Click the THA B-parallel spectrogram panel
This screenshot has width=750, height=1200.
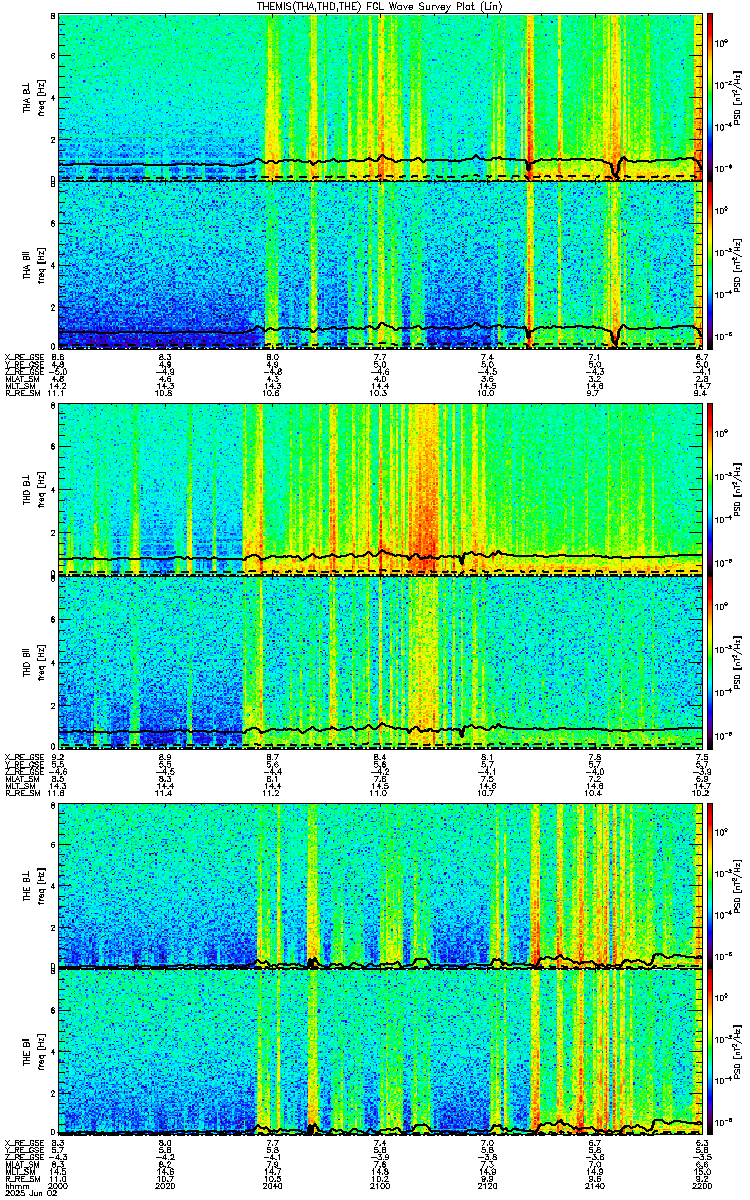click(x=381, y=265)
